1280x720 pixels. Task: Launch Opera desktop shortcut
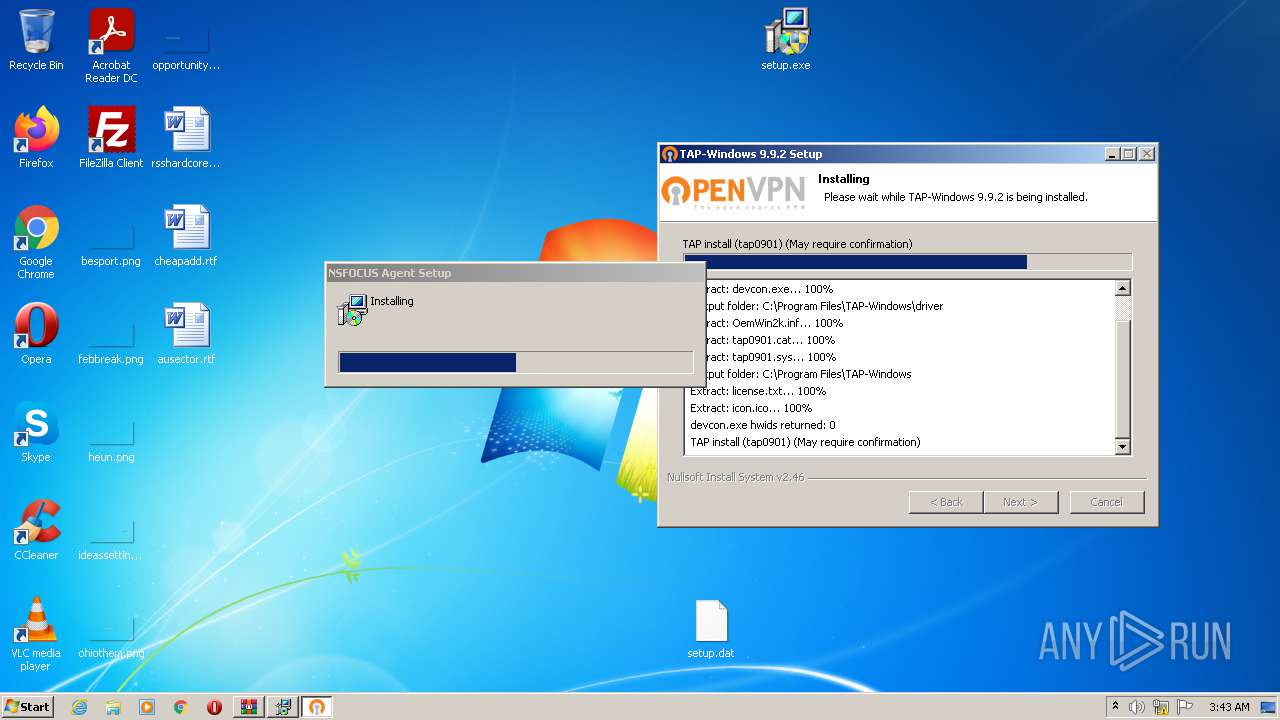click(36, 333)
